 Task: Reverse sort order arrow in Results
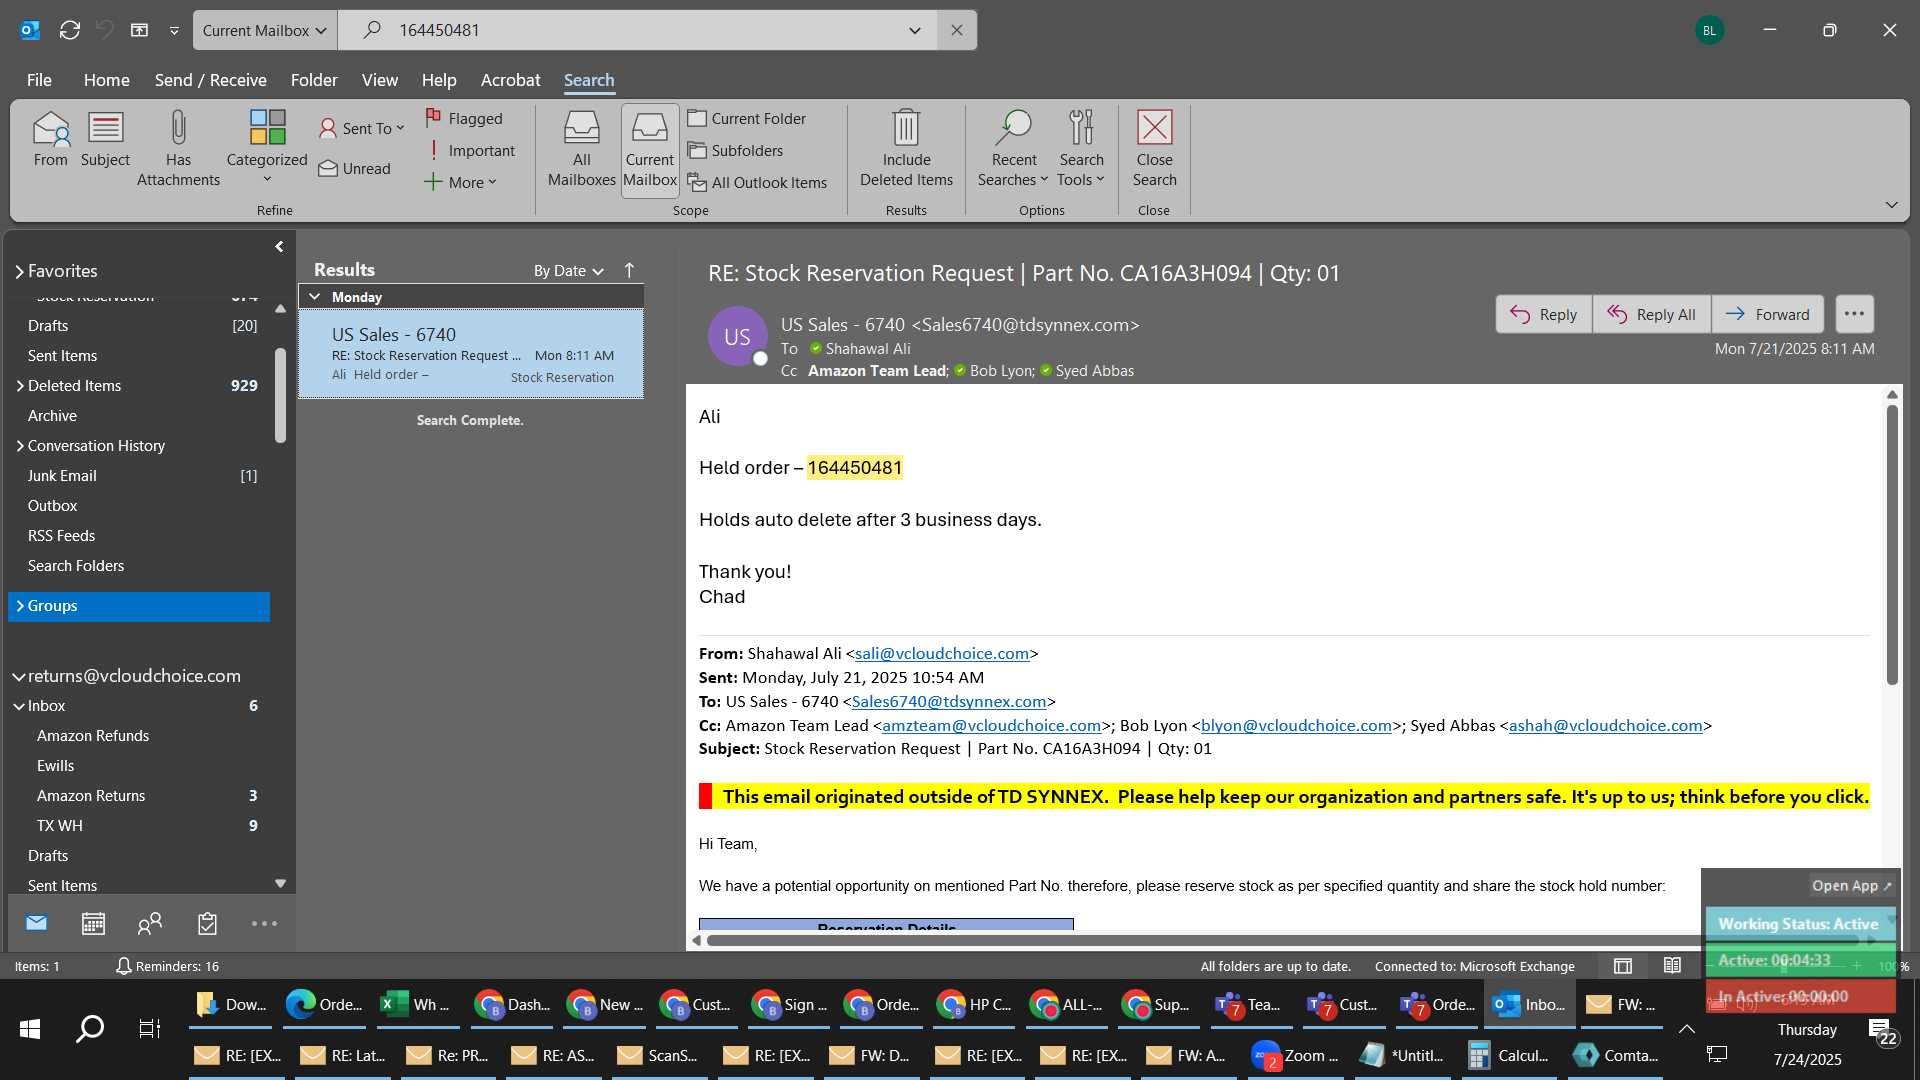coord(629,270)
